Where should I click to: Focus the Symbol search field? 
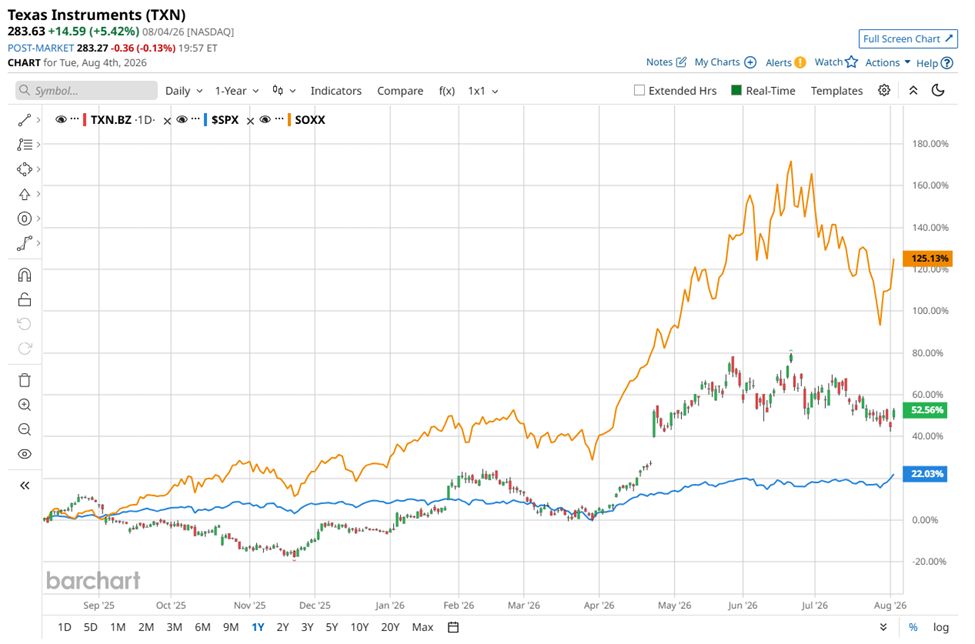[86, 90]
